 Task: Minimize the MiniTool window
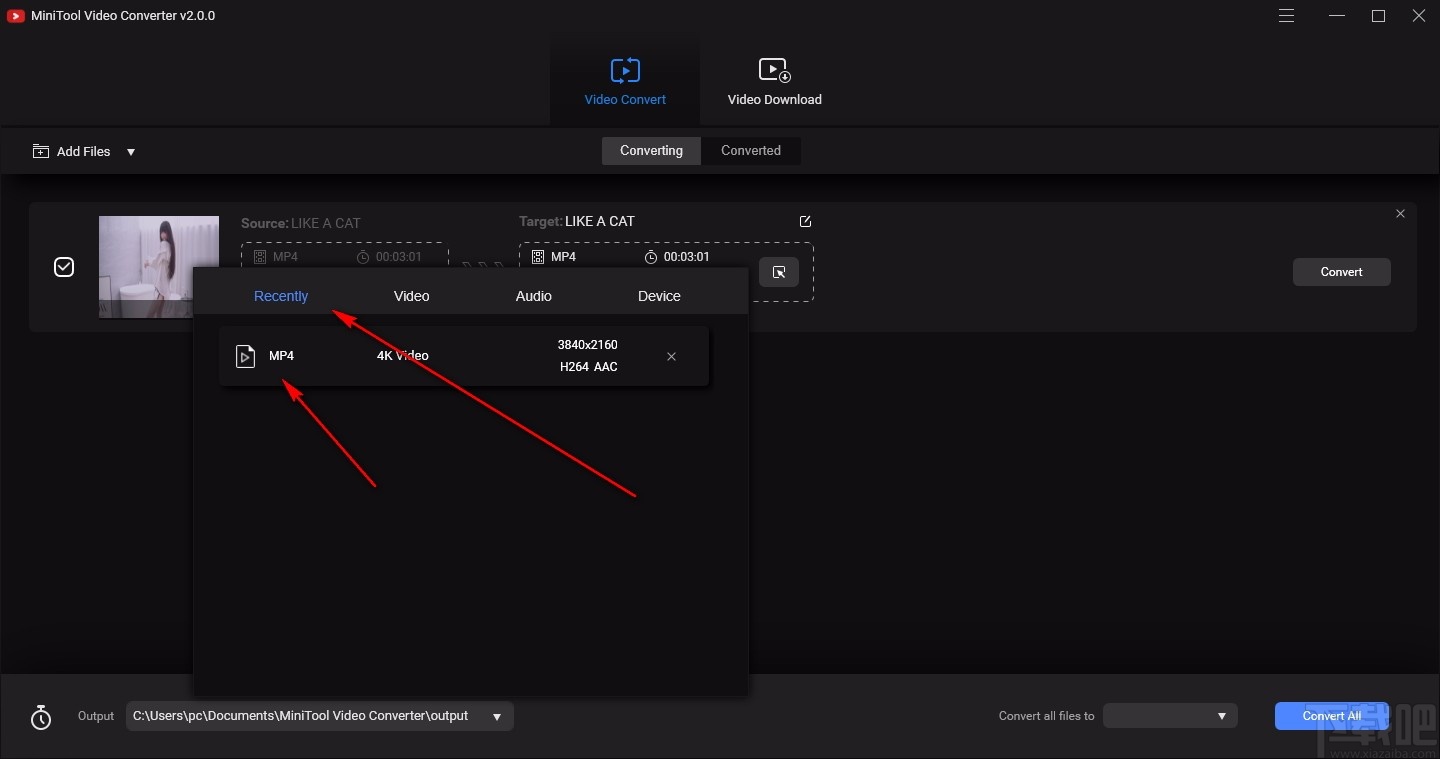pyautogui.click(x=1337, y=16)
